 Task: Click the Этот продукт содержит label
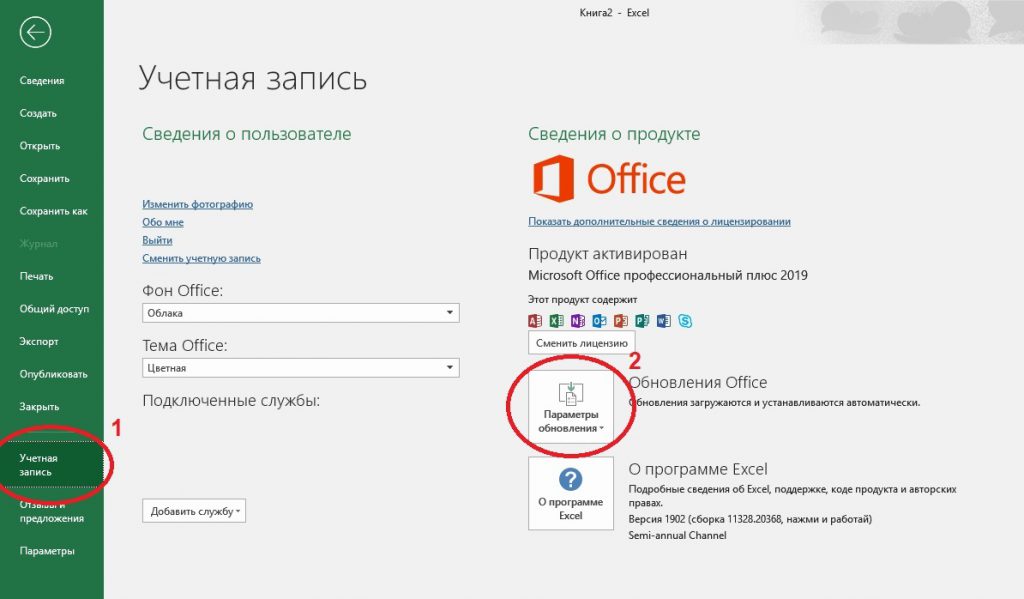[x=583, y=300]
